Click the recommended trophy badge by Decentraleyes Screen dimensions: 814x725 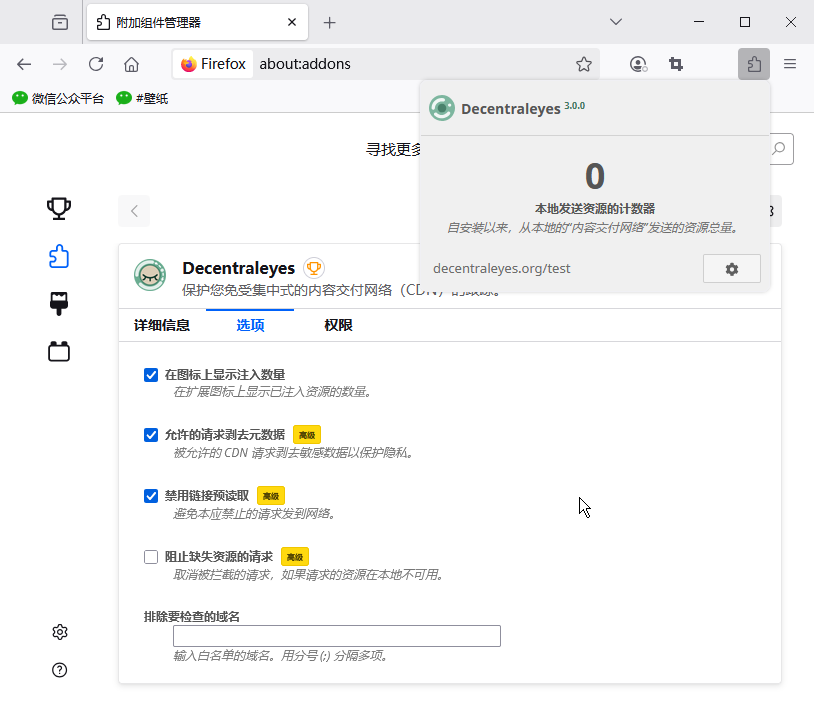coord(314,268)
